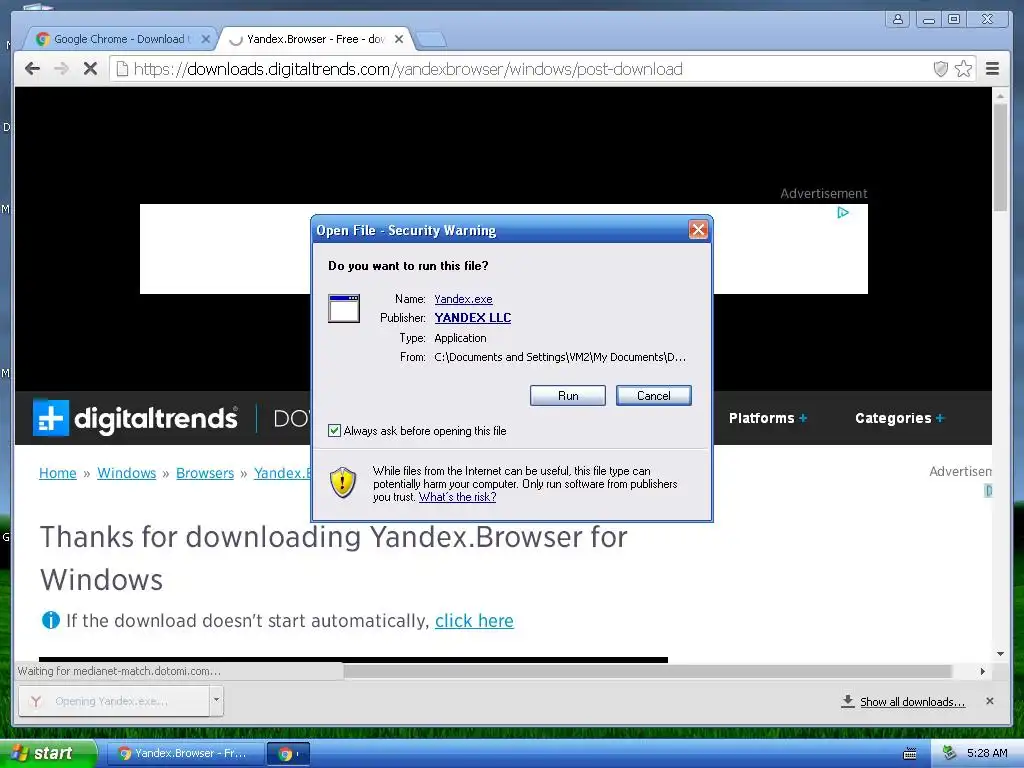
Task: Open the Chrome hamburger menu
Action: coord(992,69)
